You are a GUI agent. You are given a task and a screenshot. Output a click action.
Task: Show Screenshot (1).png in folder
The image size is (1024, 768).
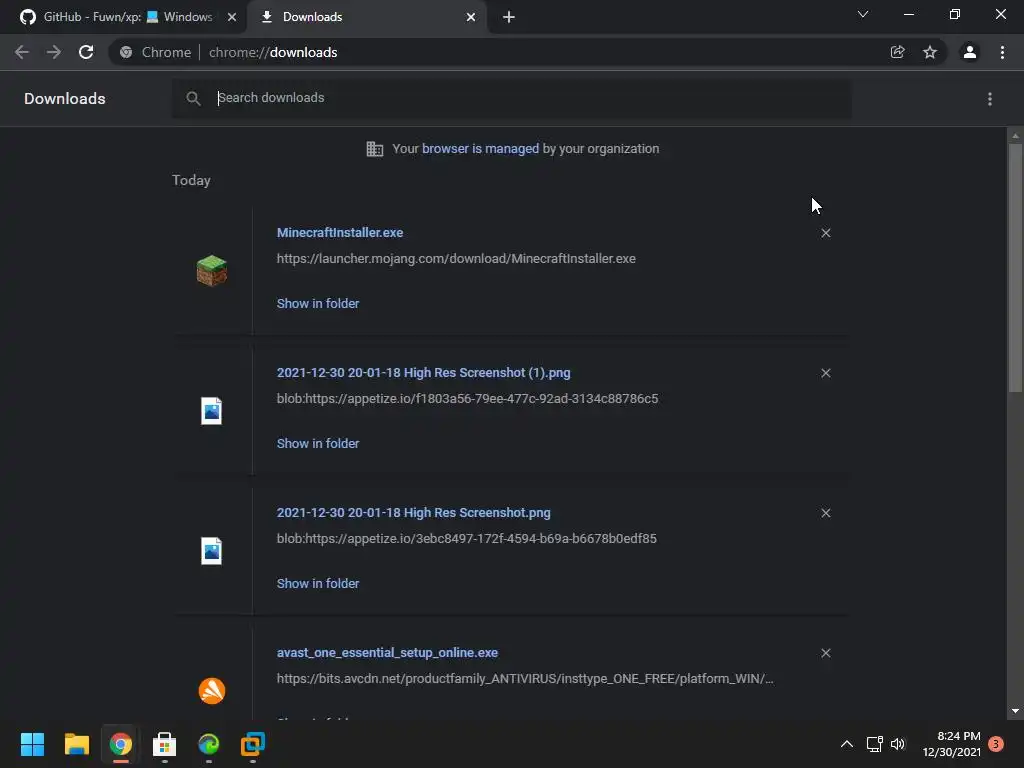coord(318,443)
